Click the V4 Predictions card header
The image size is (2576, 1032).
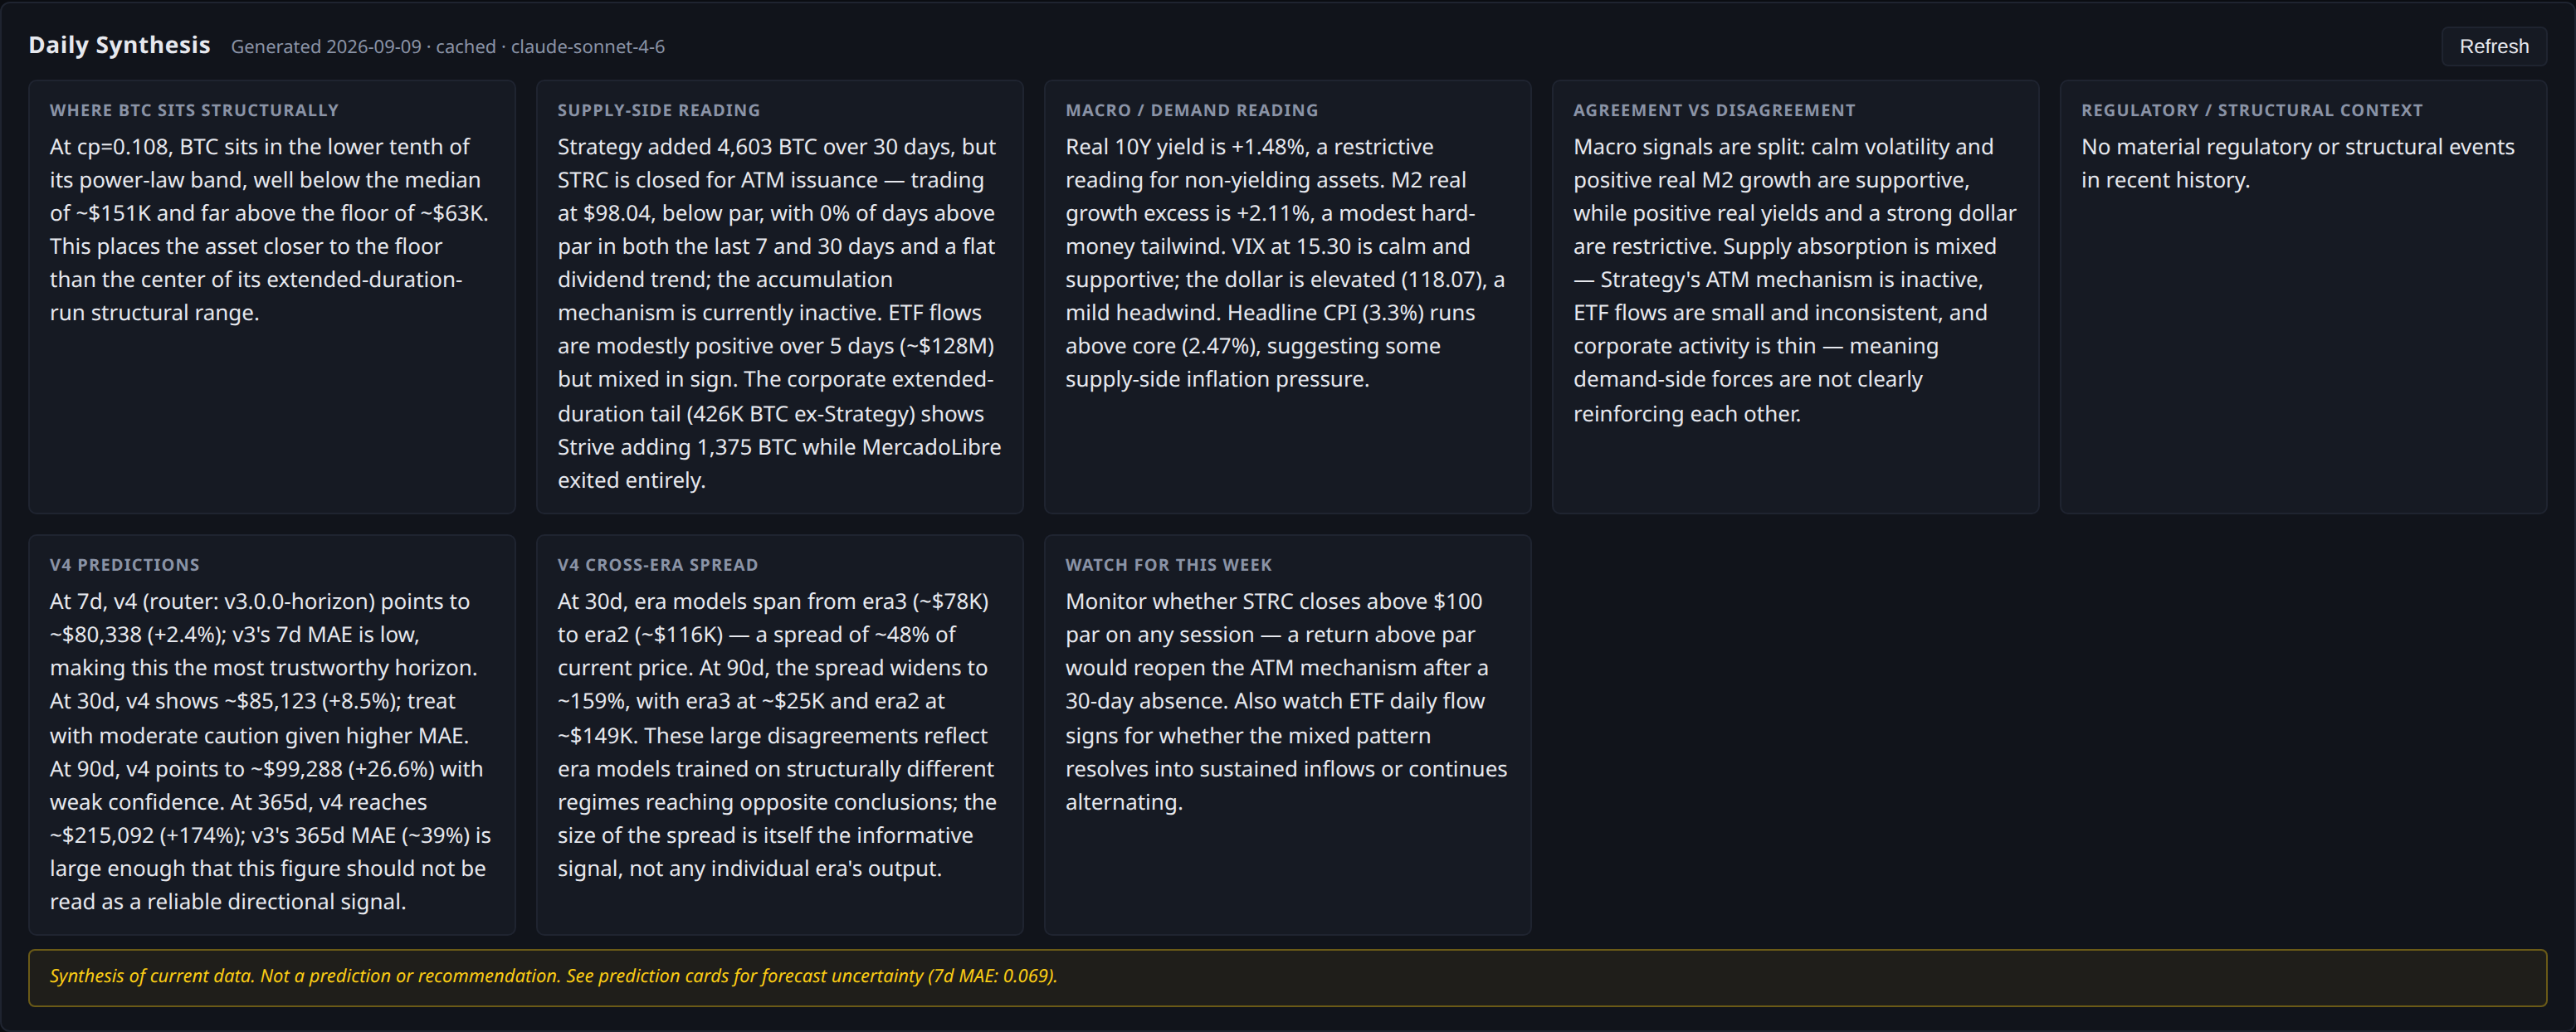click(x=125, y=565)
